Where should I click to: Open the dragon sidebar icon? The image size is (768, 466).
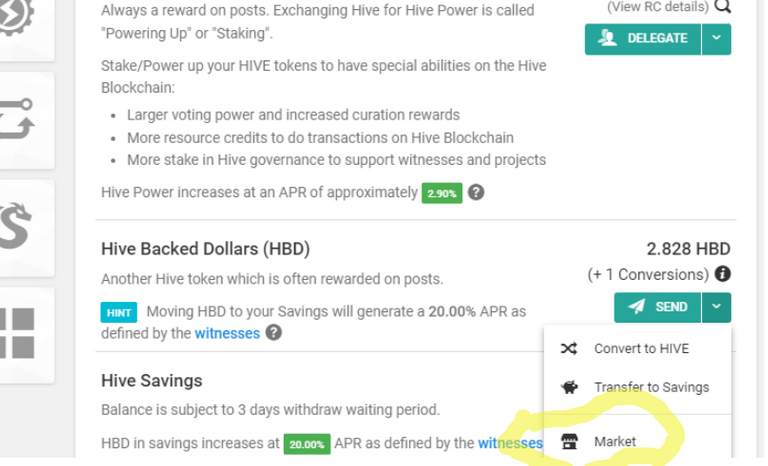(x=16, y=226)
